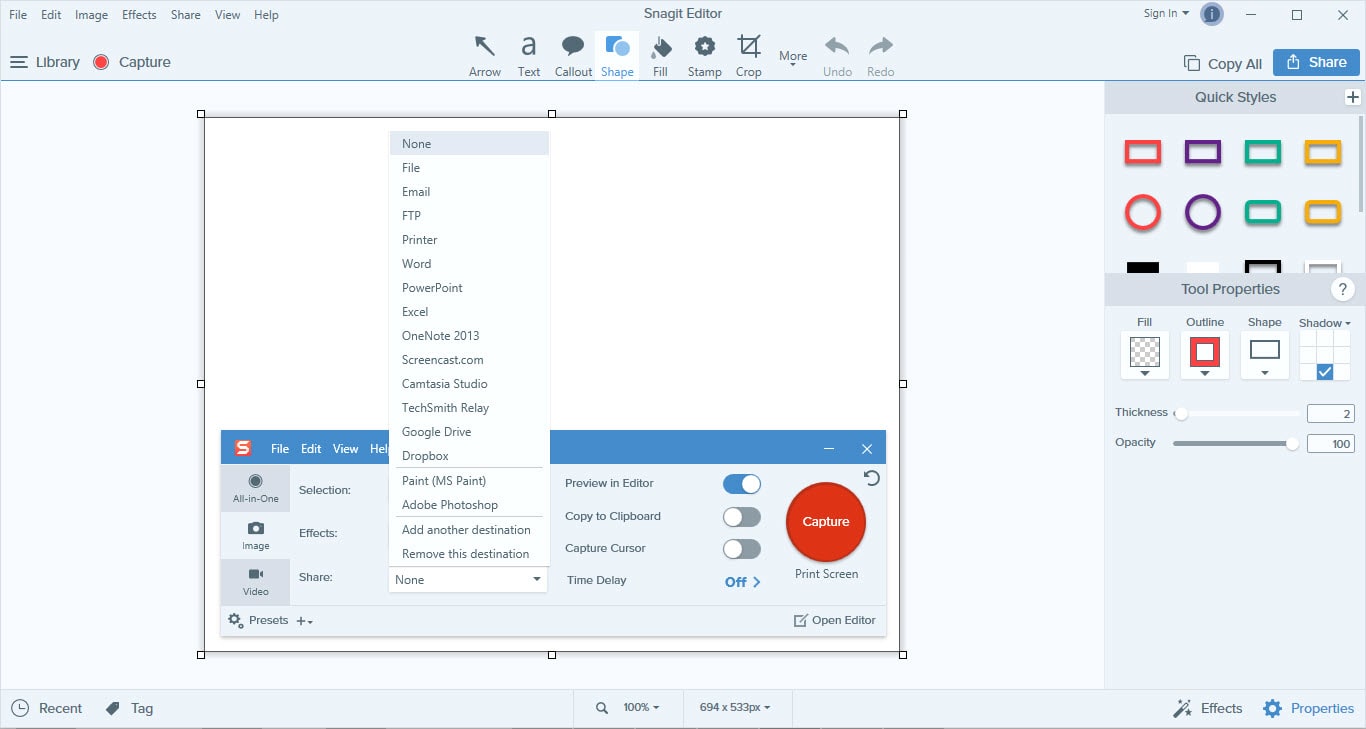Click the red rectangle quick style

(x=1143, y=153)
